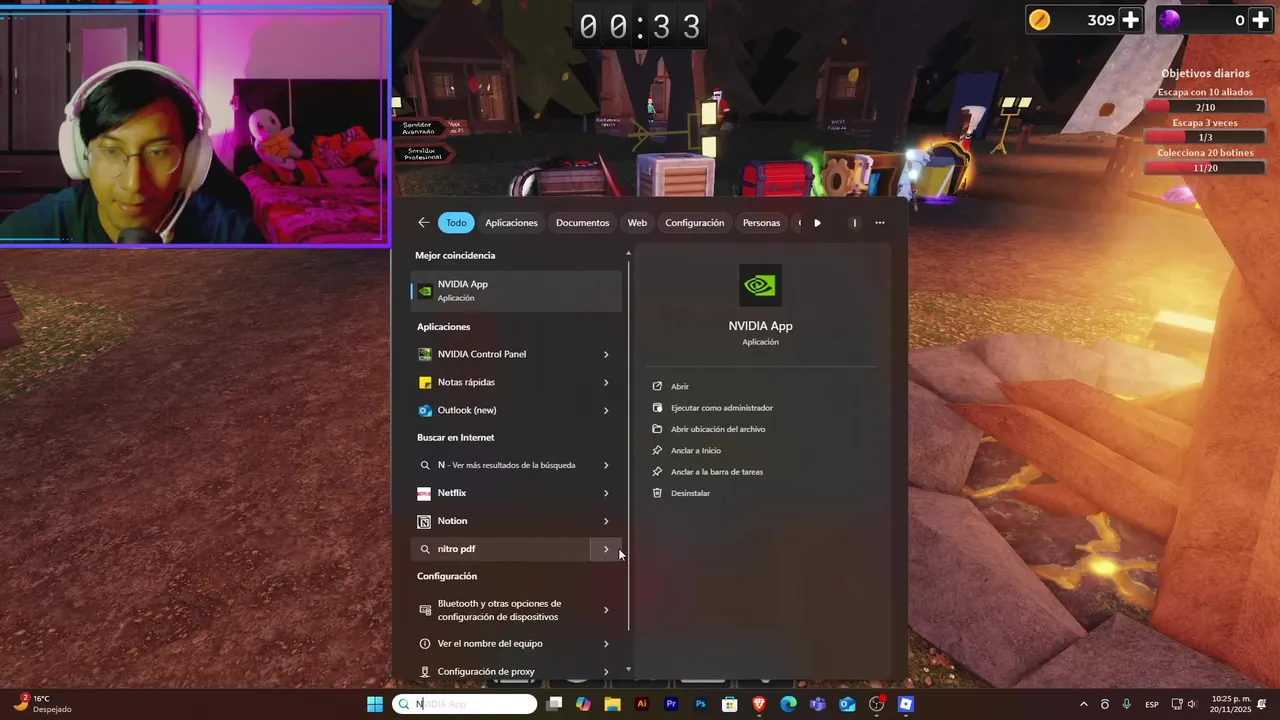Open the taskbar clock and date
Image resolution: width=1280 pixels, height=720 pixels.
click(x=1231, y=704)
